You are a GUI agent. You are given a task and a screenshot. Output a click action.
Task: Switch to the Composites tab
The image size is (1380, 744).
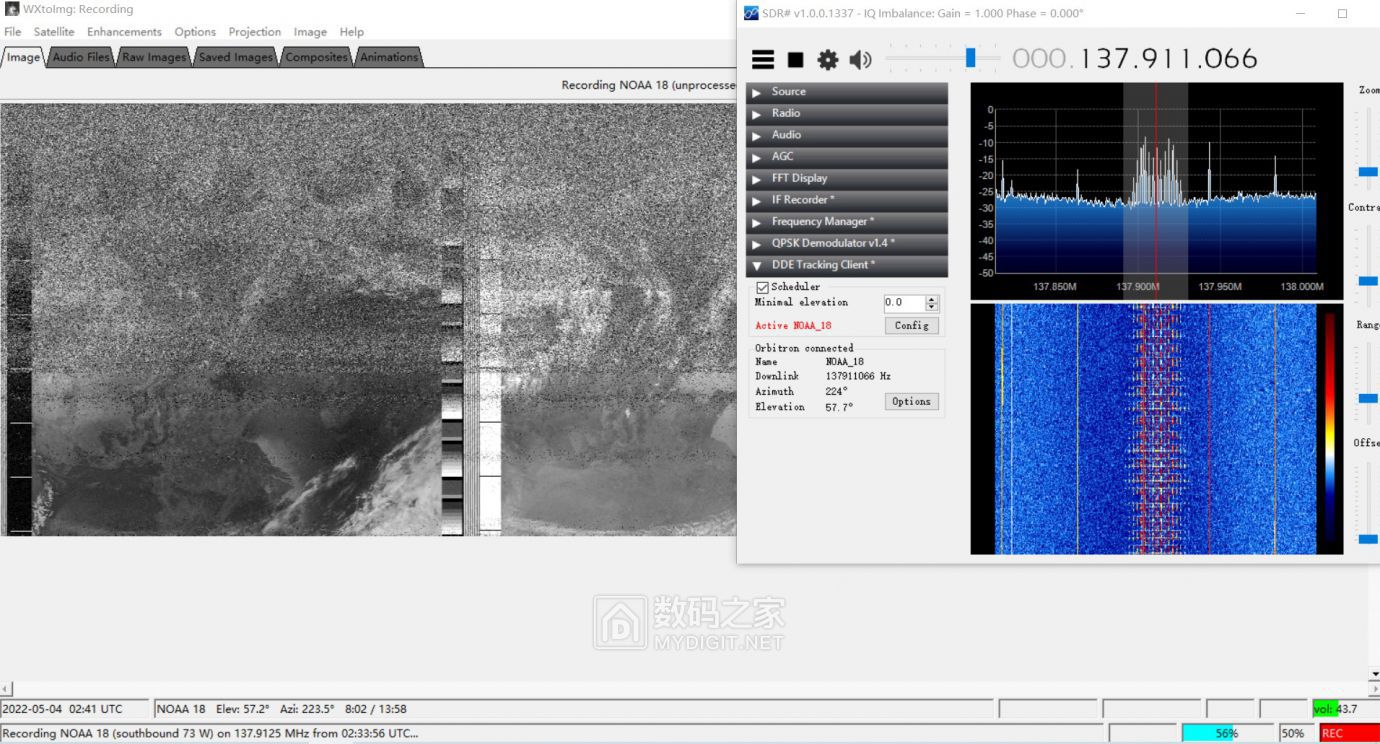coord(316,57)
